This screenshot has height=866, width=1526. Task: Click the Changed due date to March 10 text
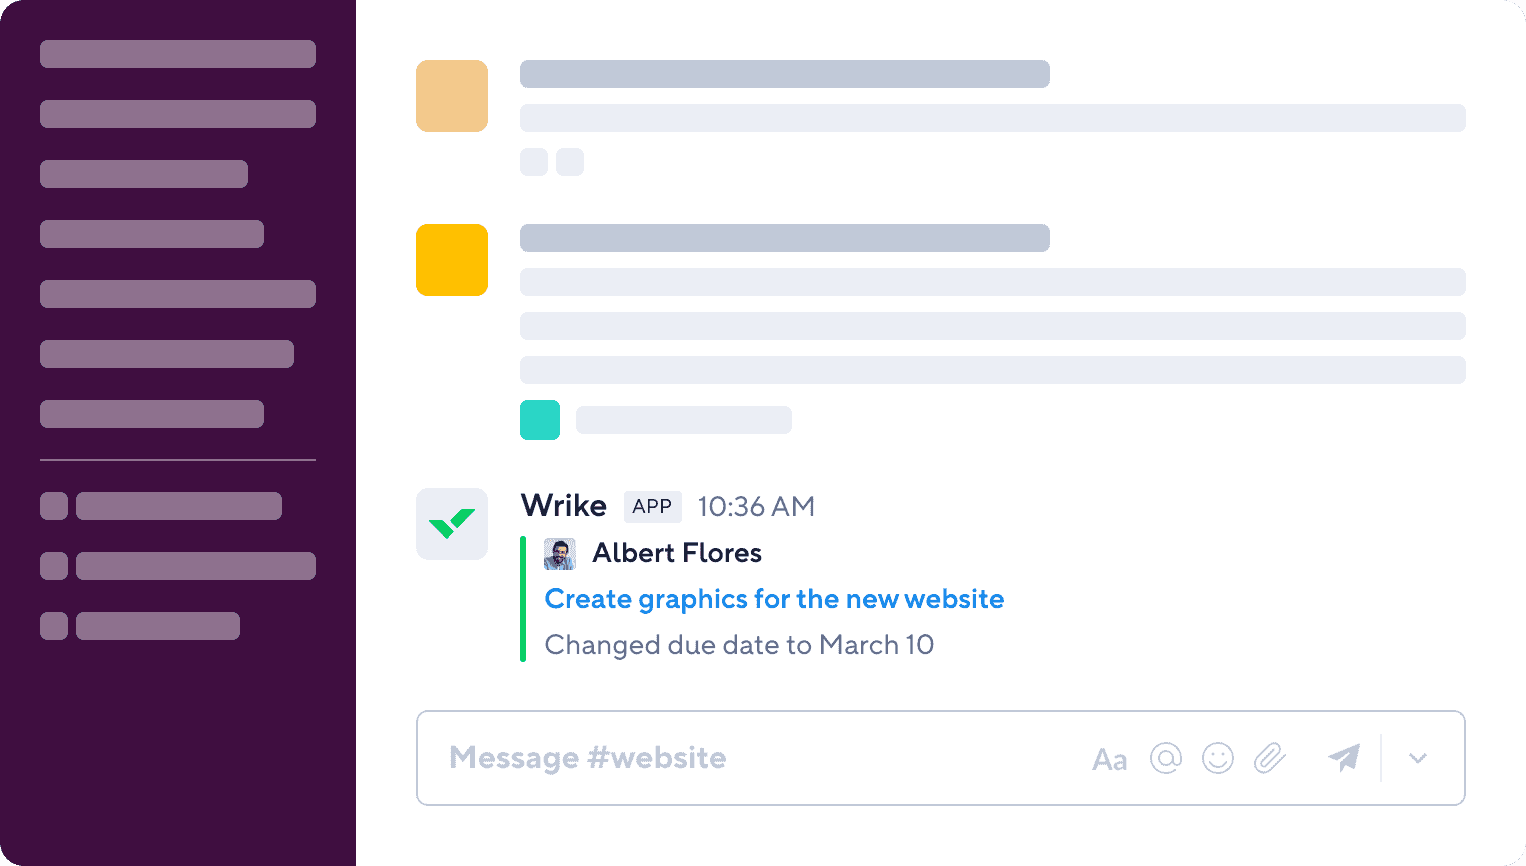(738, 645)
